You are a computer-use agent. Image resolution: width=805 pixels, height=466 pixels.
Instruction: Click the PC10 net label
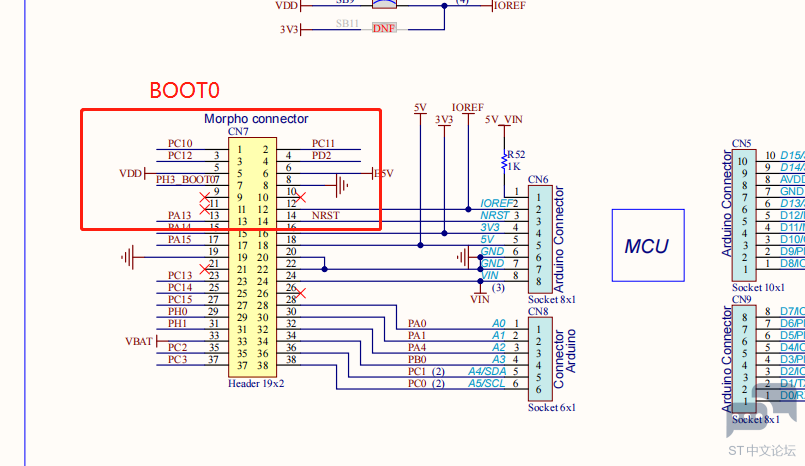click(x=180, y=143)
